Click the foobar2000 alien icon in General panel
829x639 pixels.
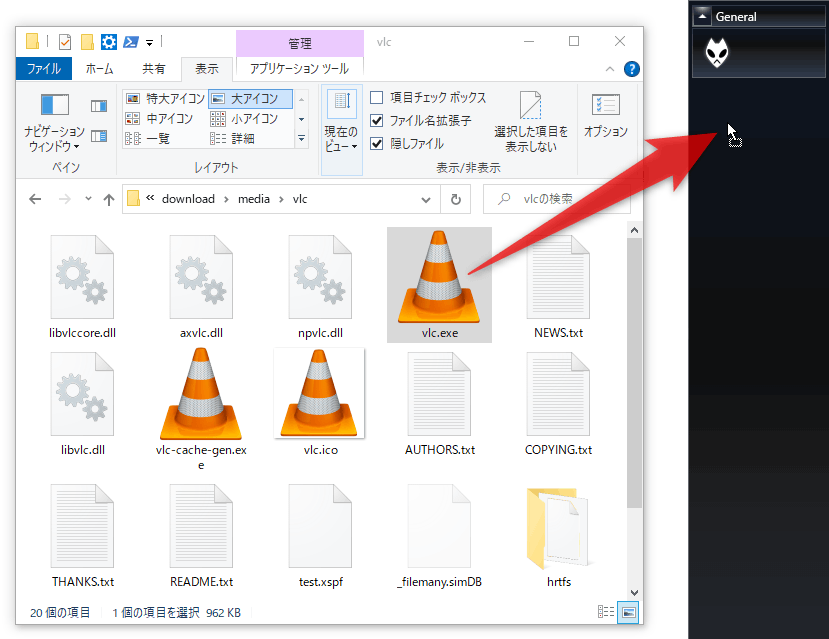coord(716,53)
